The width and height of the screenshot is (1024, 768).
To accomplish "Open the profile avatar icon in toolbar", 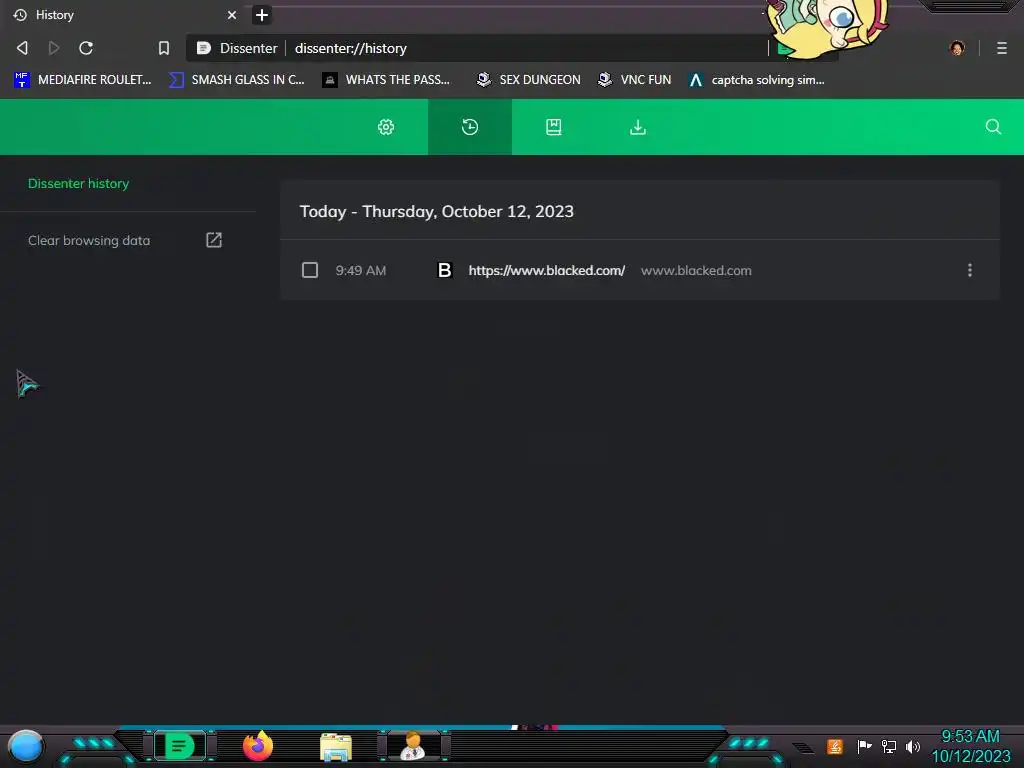I will [957, 48].
